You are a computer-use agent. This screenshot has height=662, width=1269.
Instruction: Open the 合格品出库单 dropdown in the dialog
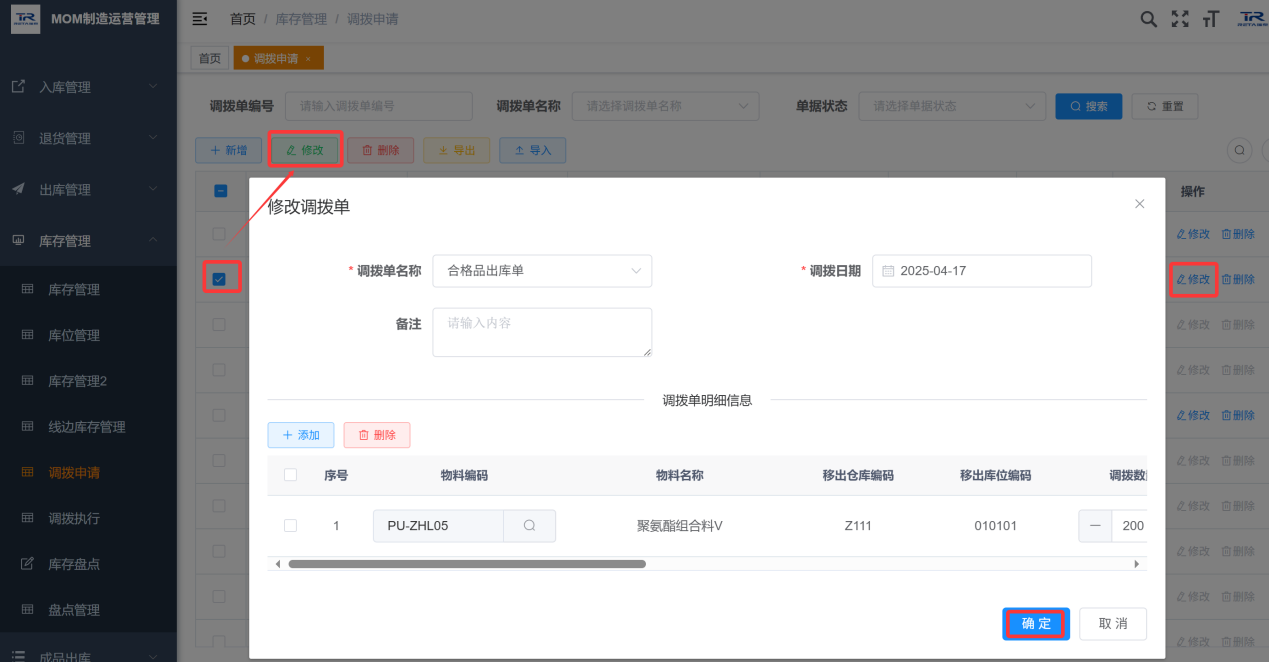542,271
